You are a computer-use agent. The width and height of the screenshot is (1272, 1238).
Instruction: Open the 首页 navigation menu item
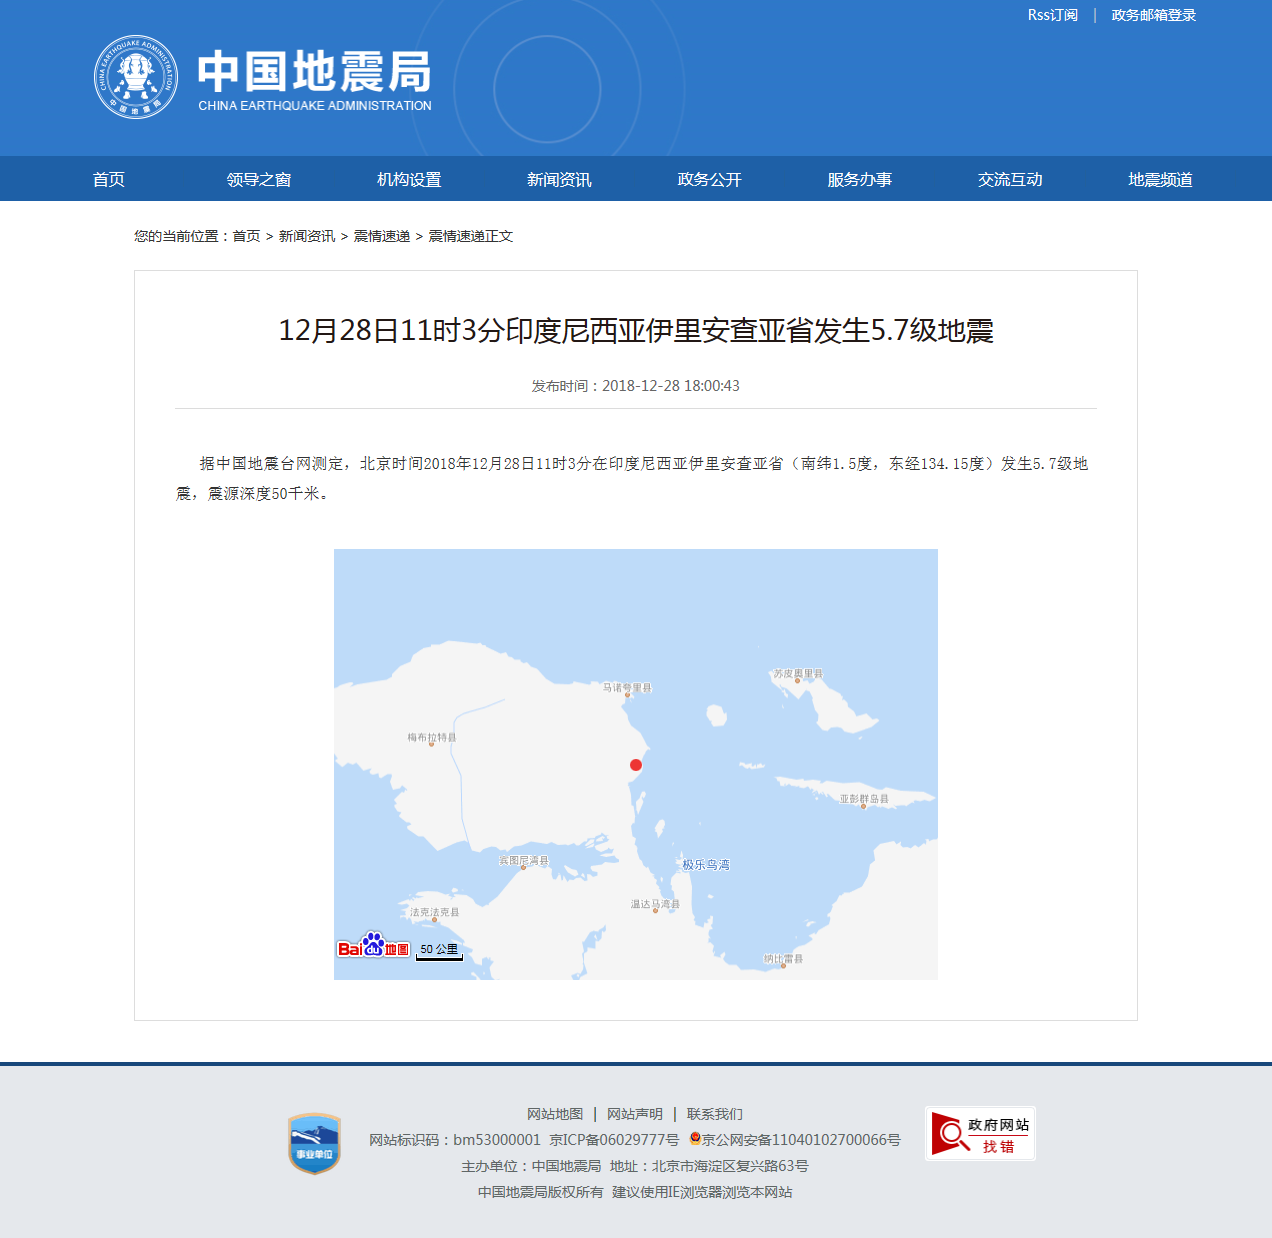tap(109, 179)
